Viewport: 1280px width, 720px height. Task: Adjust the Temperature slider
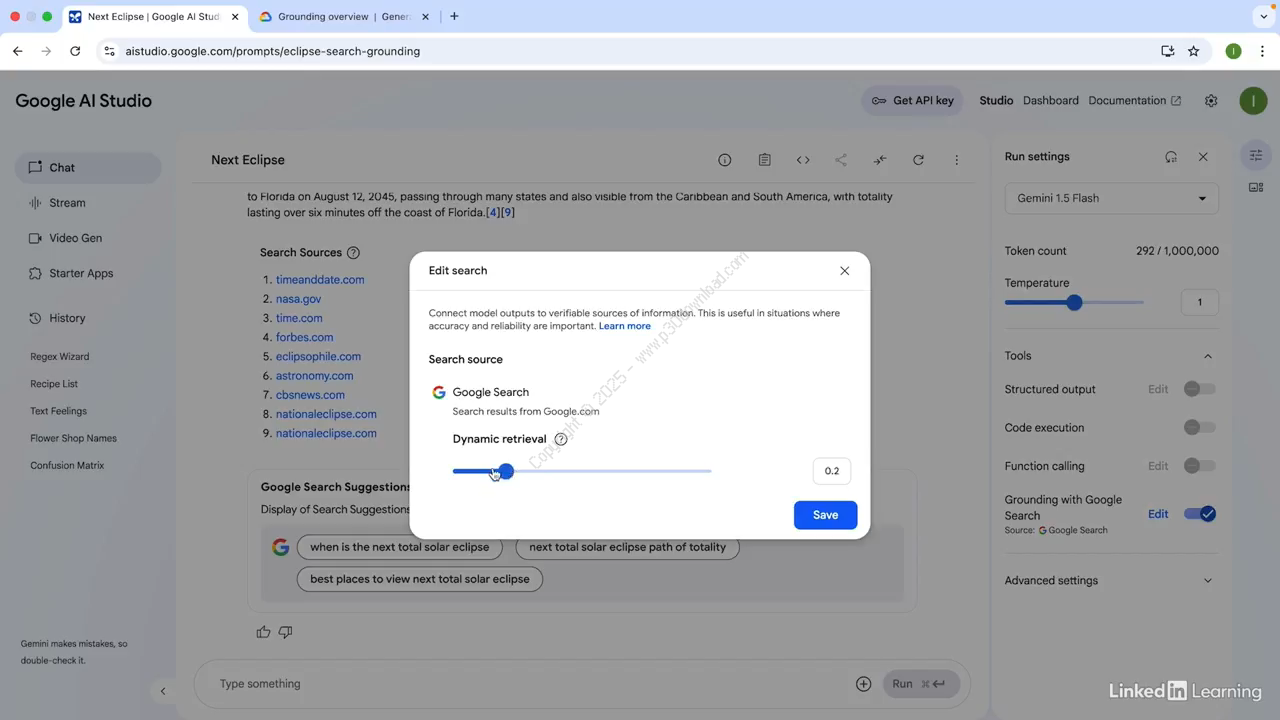[x=1074, y=302]
